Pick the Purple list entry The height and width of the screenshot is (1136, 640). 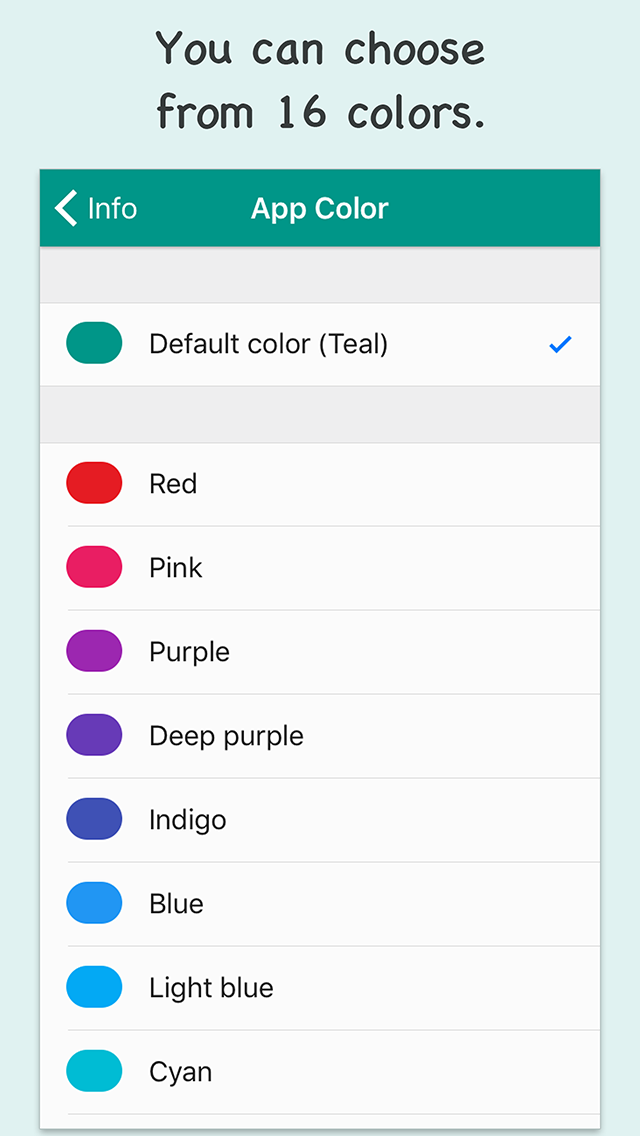[x=320, y=652]
